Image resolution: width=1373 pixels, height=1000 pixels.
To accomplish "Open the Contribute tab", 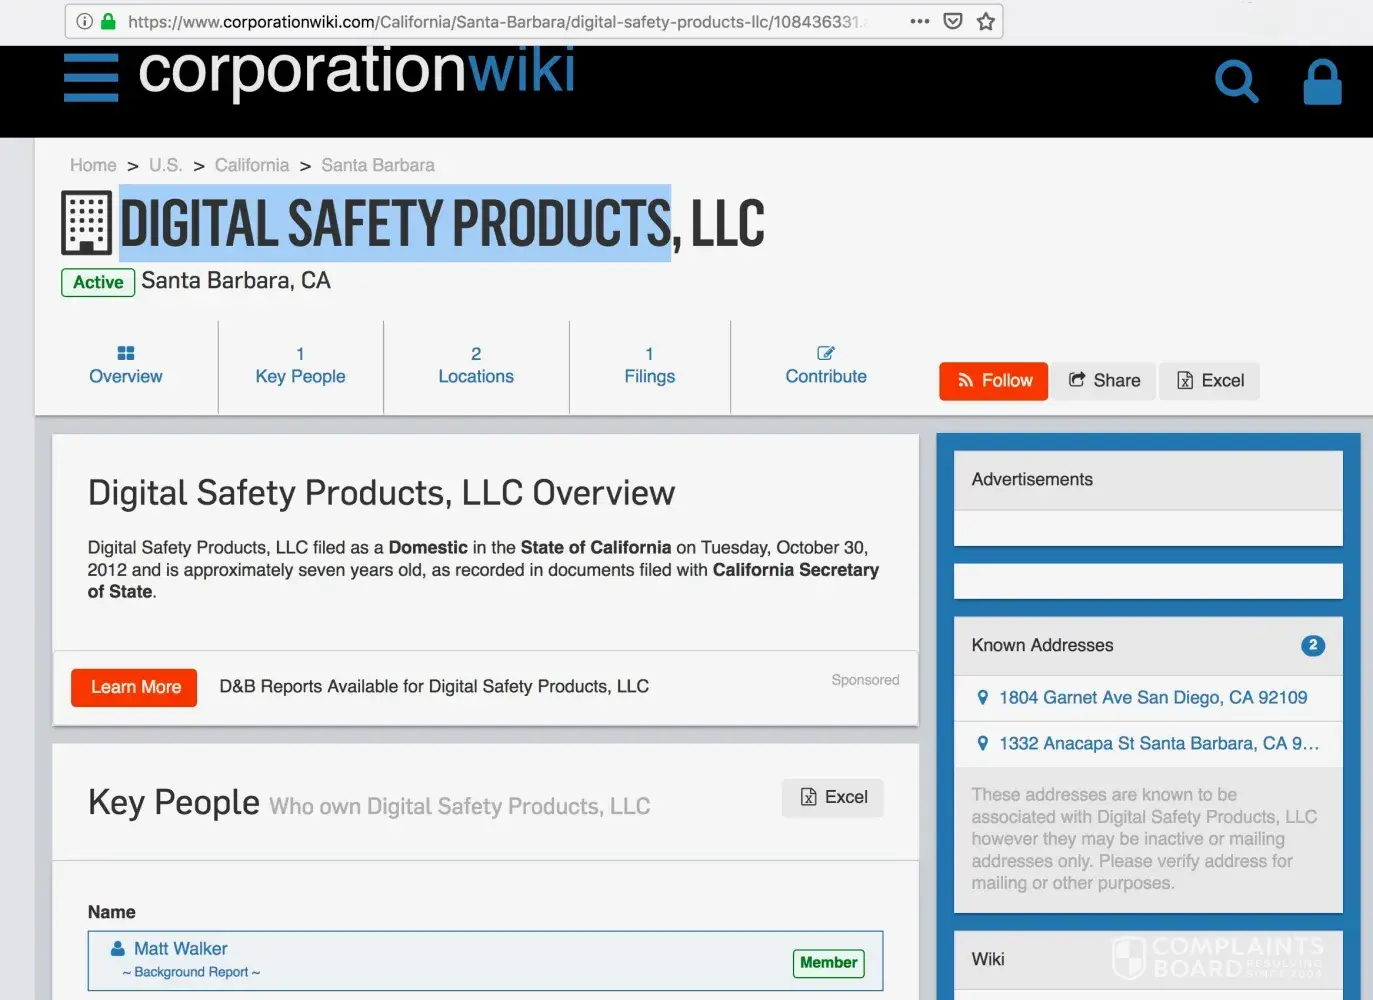I will pos(826,366).
